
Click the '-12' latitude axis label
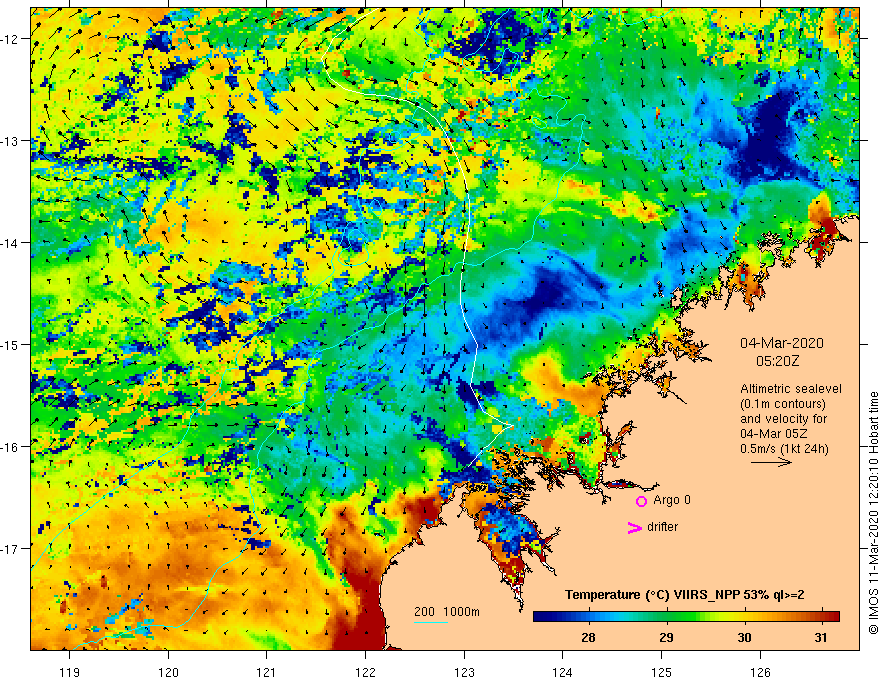tap(10, 39)
